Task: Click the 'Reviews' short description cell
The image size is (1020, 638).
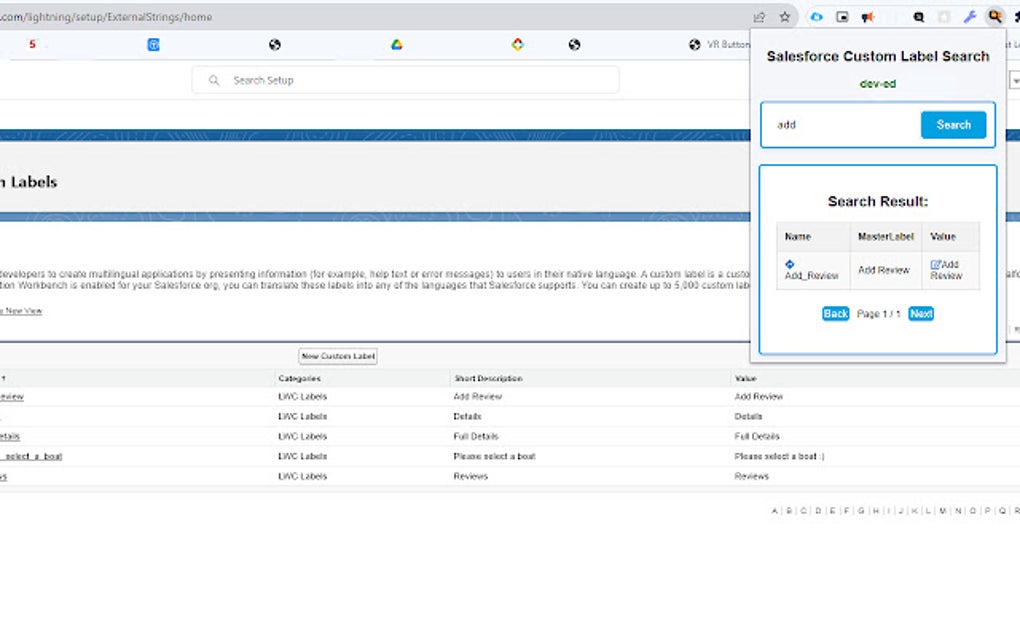Action: (x=470, y=476)
